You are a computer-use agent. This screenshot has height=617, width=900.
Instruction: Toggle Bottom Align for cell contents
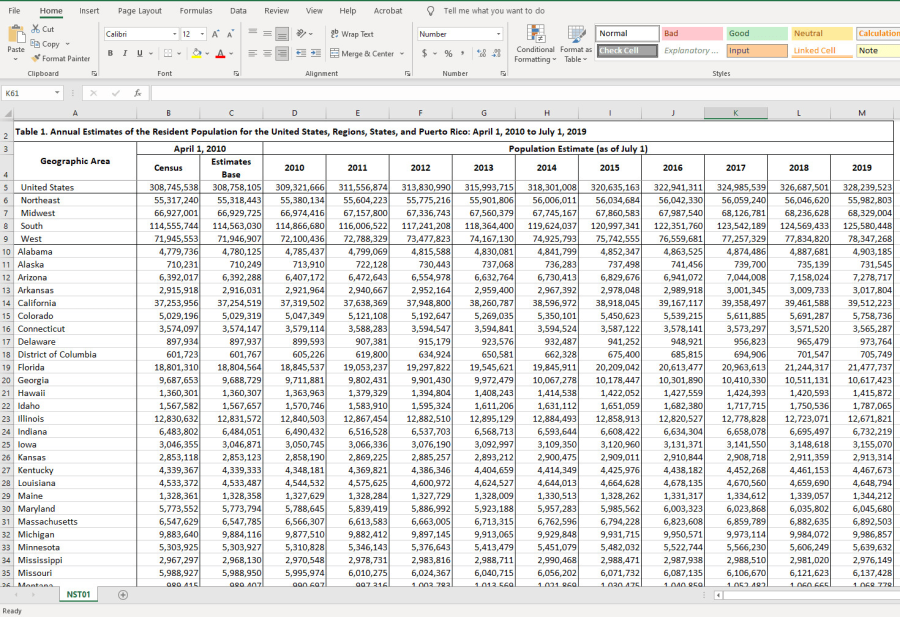282,33
